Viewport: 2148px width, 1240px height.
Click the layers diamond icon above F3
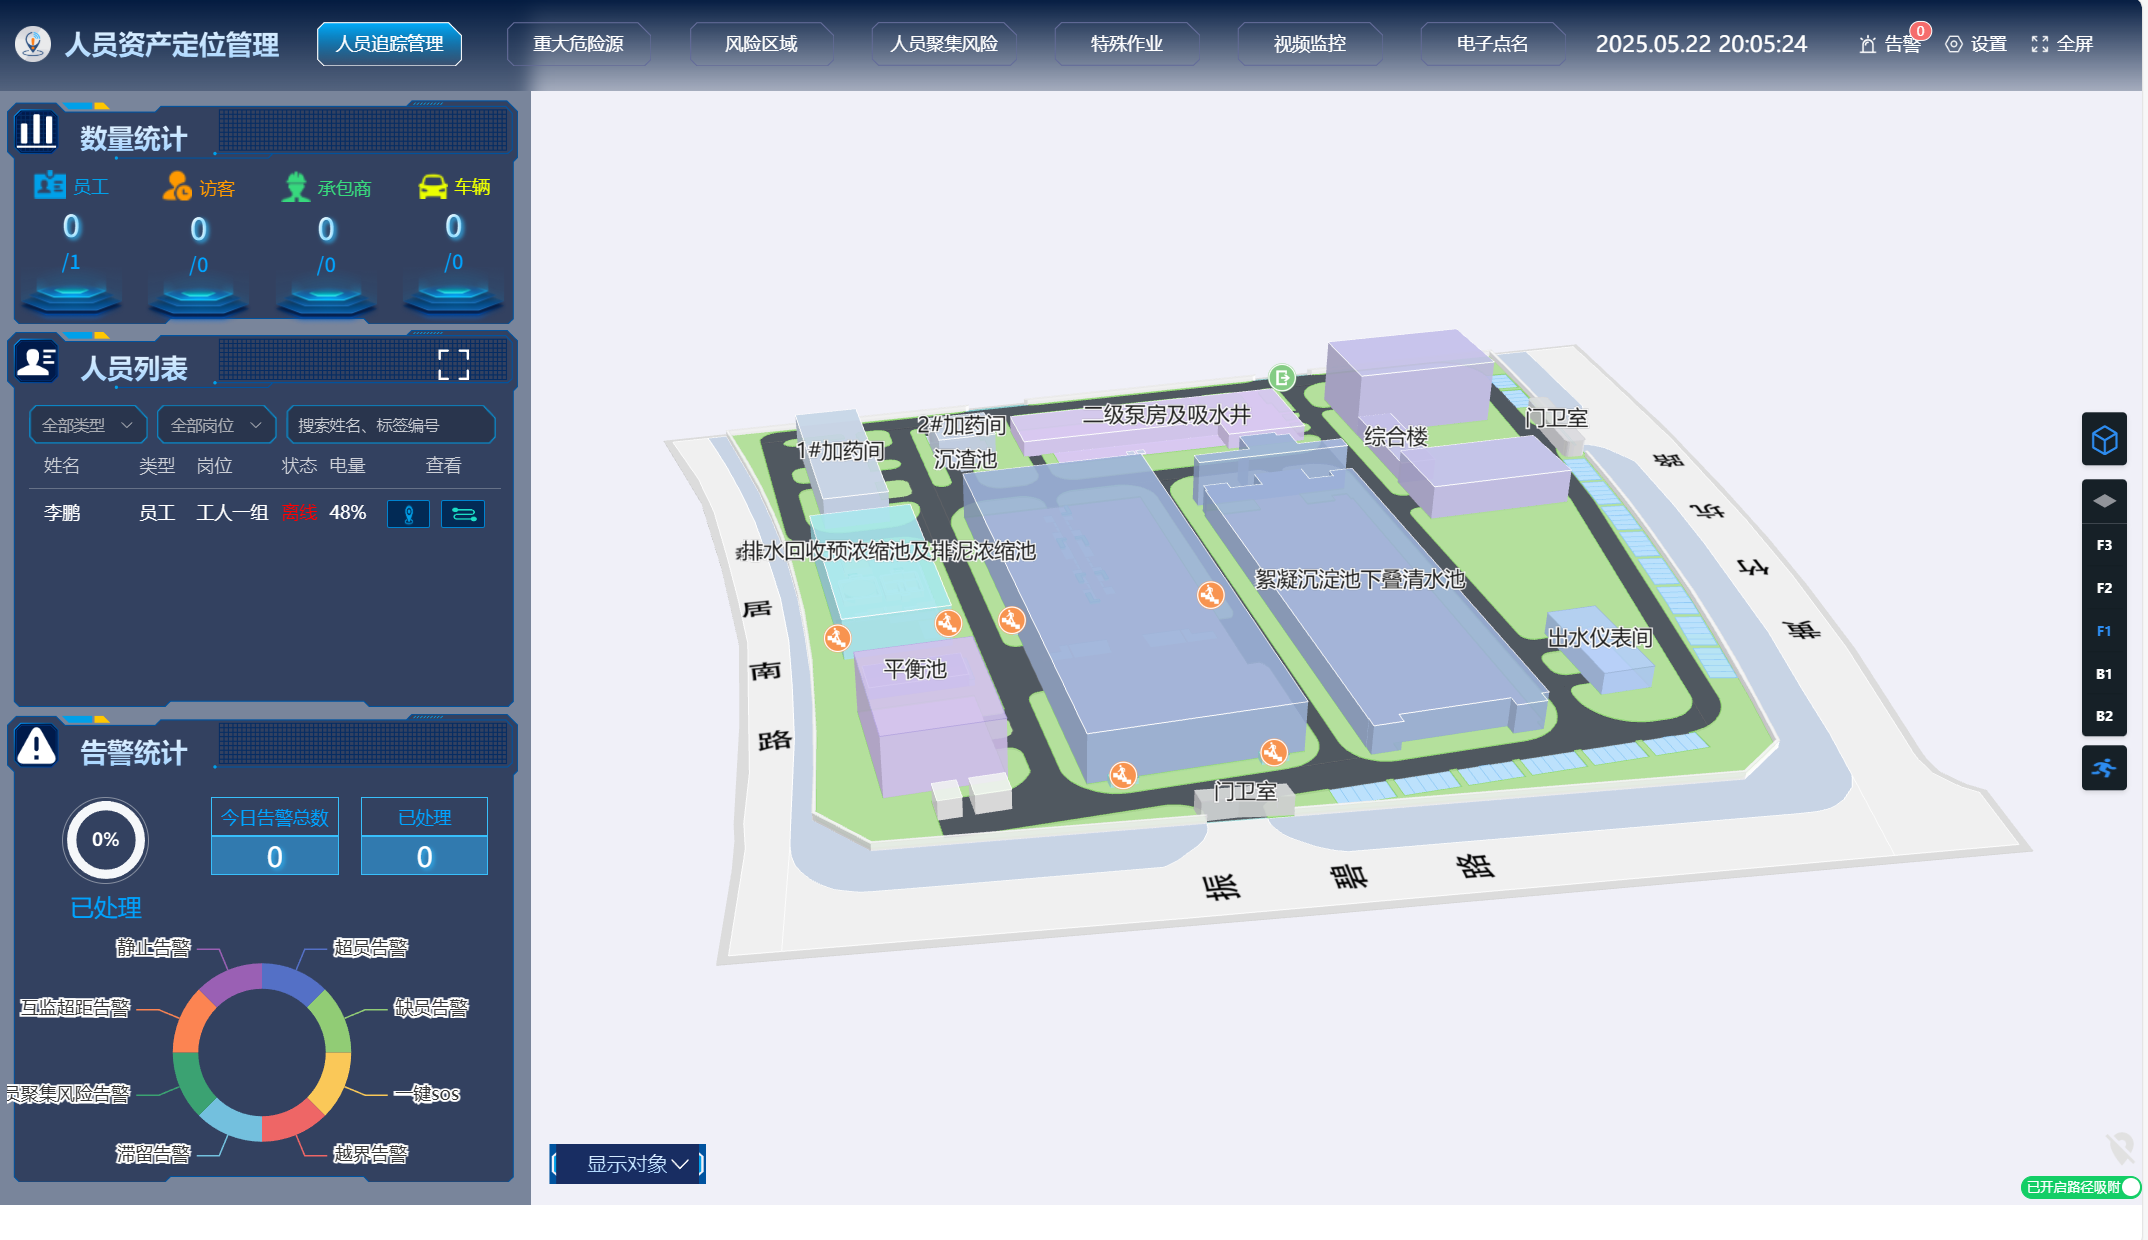2104,501
